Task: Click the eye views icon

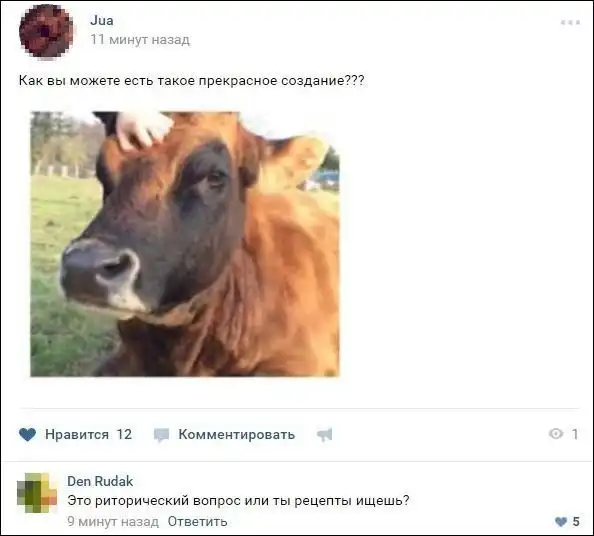Action: point(556,434)
